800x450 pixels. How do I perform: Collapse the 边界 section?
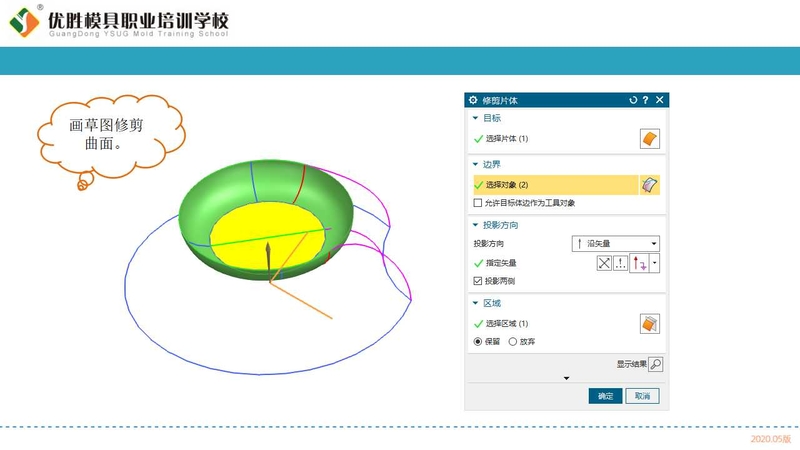(475, 165)
